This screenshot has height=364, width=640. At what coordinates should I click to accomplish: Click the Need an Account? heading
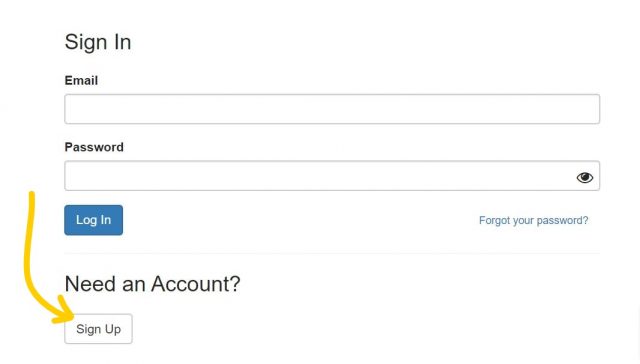coord(152,284)
